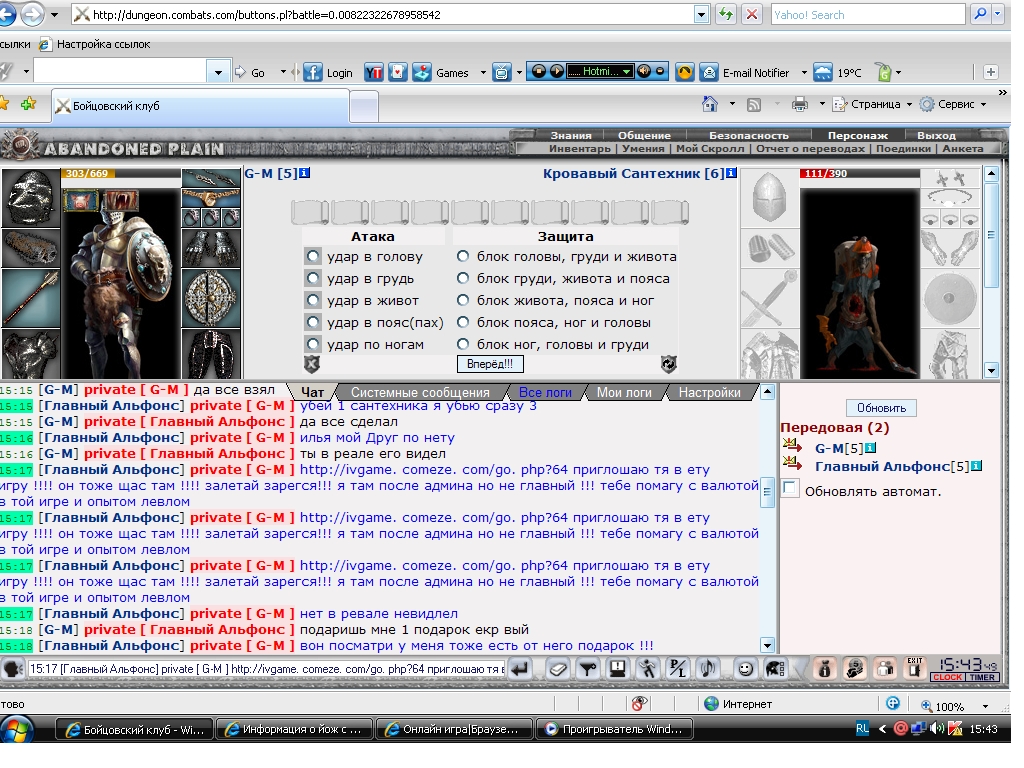This screenshot has width=1024, height=768.
Task: Open the search provider dropdown arrow
Action: coord(997,14)
